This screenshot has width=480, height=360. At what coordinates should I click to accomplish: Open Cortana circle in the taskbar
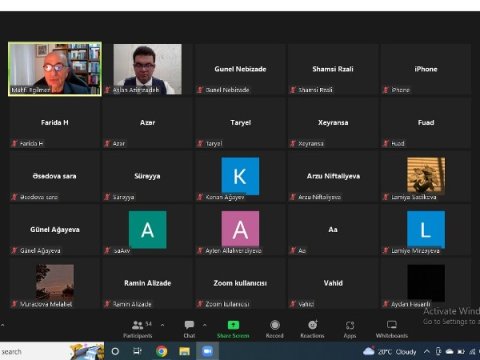(115, 351)
